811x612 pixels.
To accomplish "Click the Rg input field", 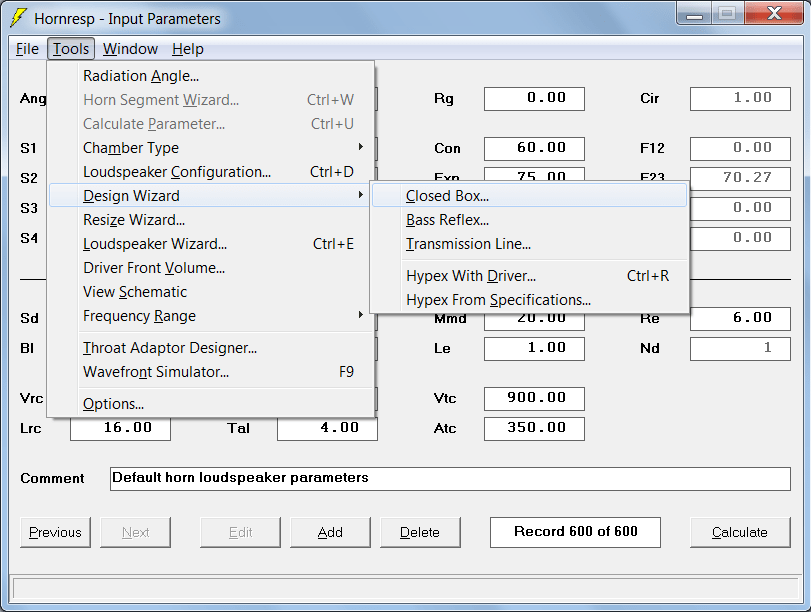I will click(534, 98).
